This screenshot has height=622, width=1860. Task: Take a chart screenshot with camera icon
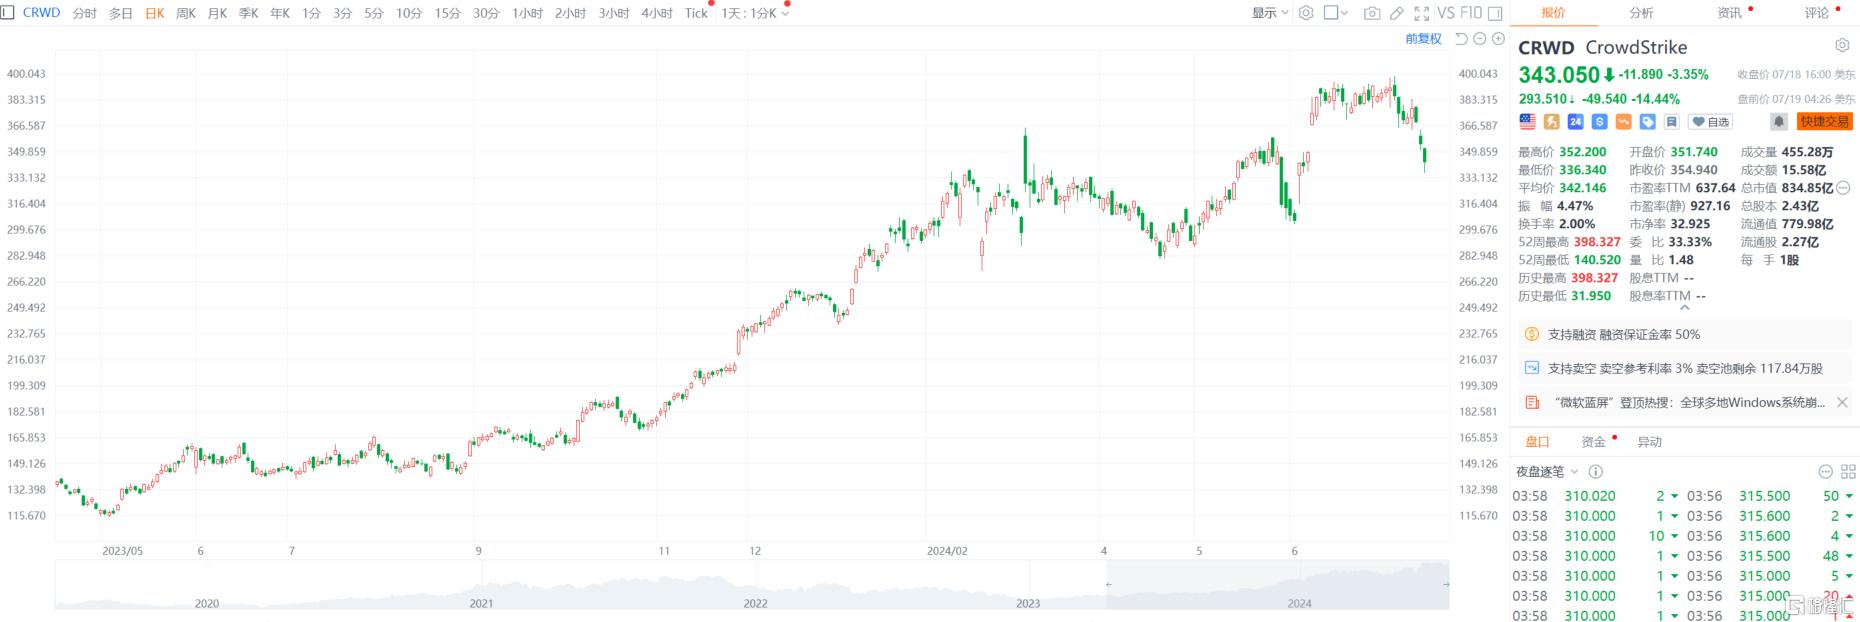click(1372, 13)
